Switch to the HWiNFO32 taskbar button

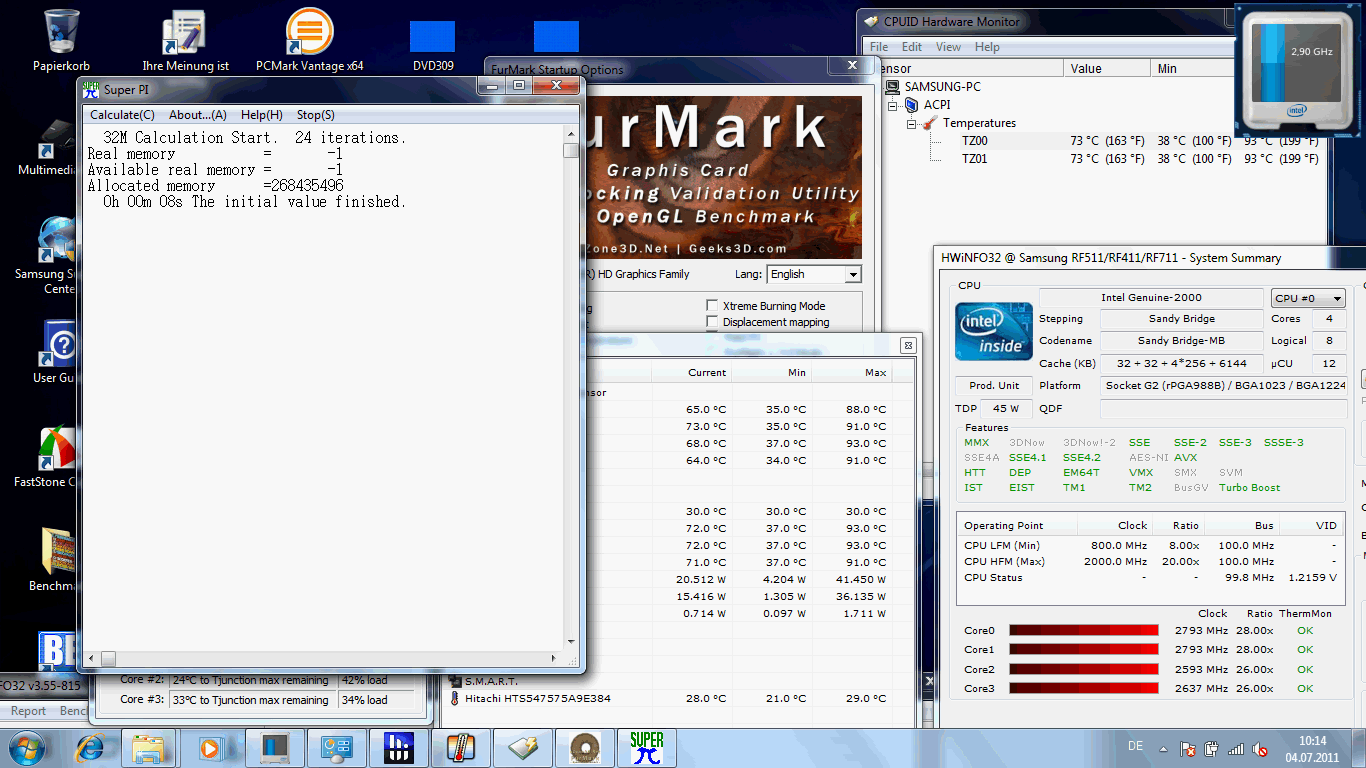click(x=399, y=748)
